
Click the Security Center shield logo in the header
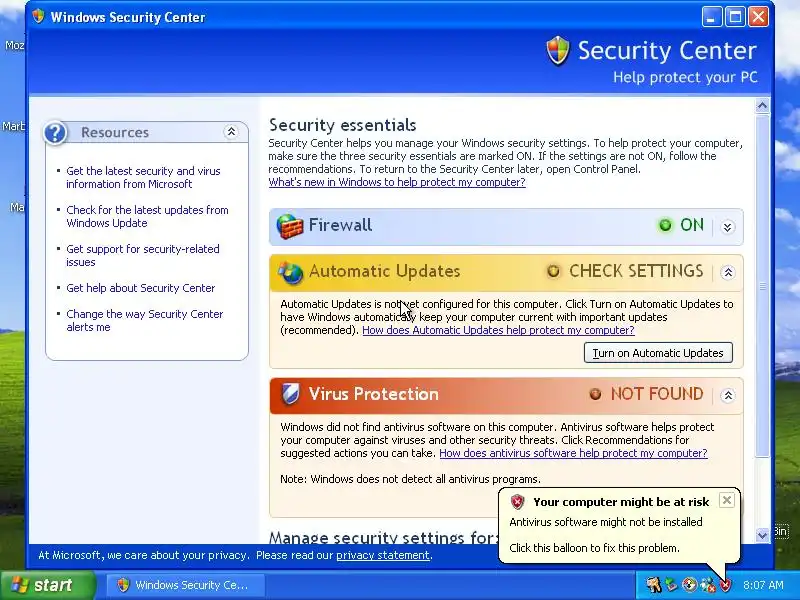click(557, 51)
